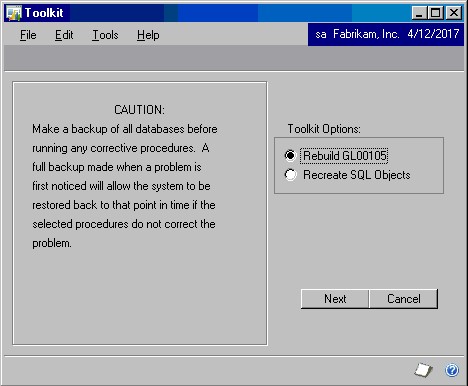The height and width of the screenshot is (386, 468).
Task: Maximize the Toolkit window
Action: click(x=436, y=13)
